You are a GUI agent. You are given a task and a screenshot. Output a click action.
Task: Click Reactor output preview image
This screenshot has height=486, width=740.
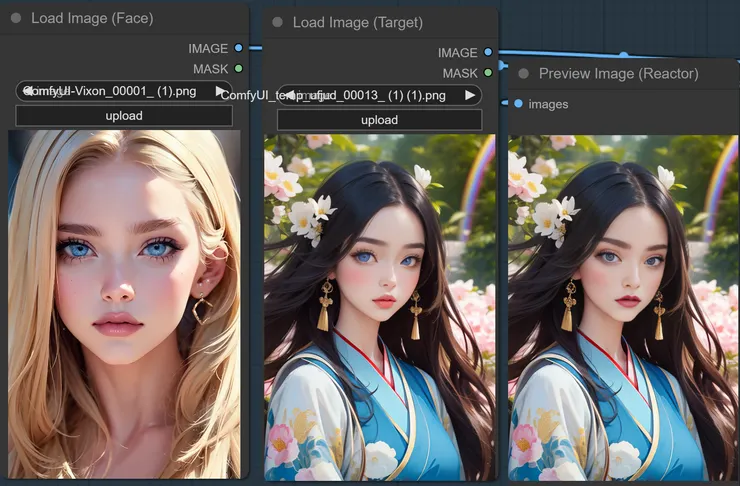[x=623, y=308]
